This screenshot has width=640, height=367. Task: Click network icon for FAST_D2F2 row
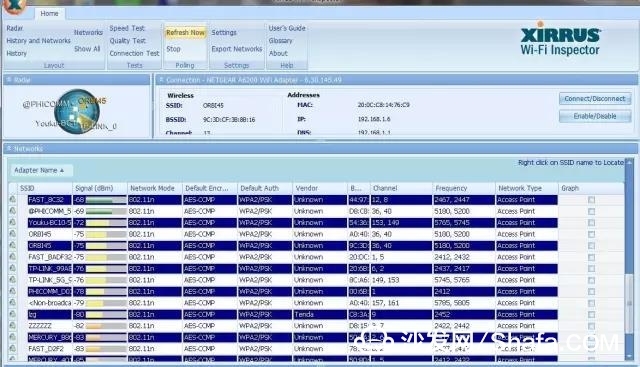click(x=13, y=348)
